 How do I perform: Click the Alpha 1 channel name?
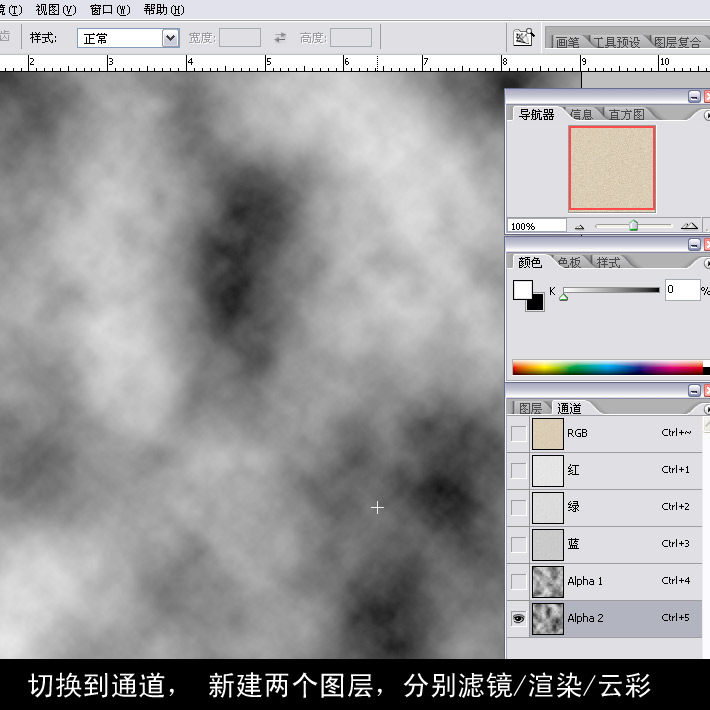pos(585,581)
